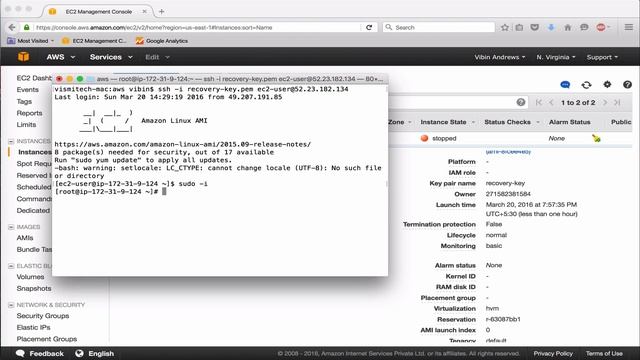The width and height of the screenshot is (640, 360).
Task: Open Elastic IPs in the sidebar
Action: (x=33, y=327)
